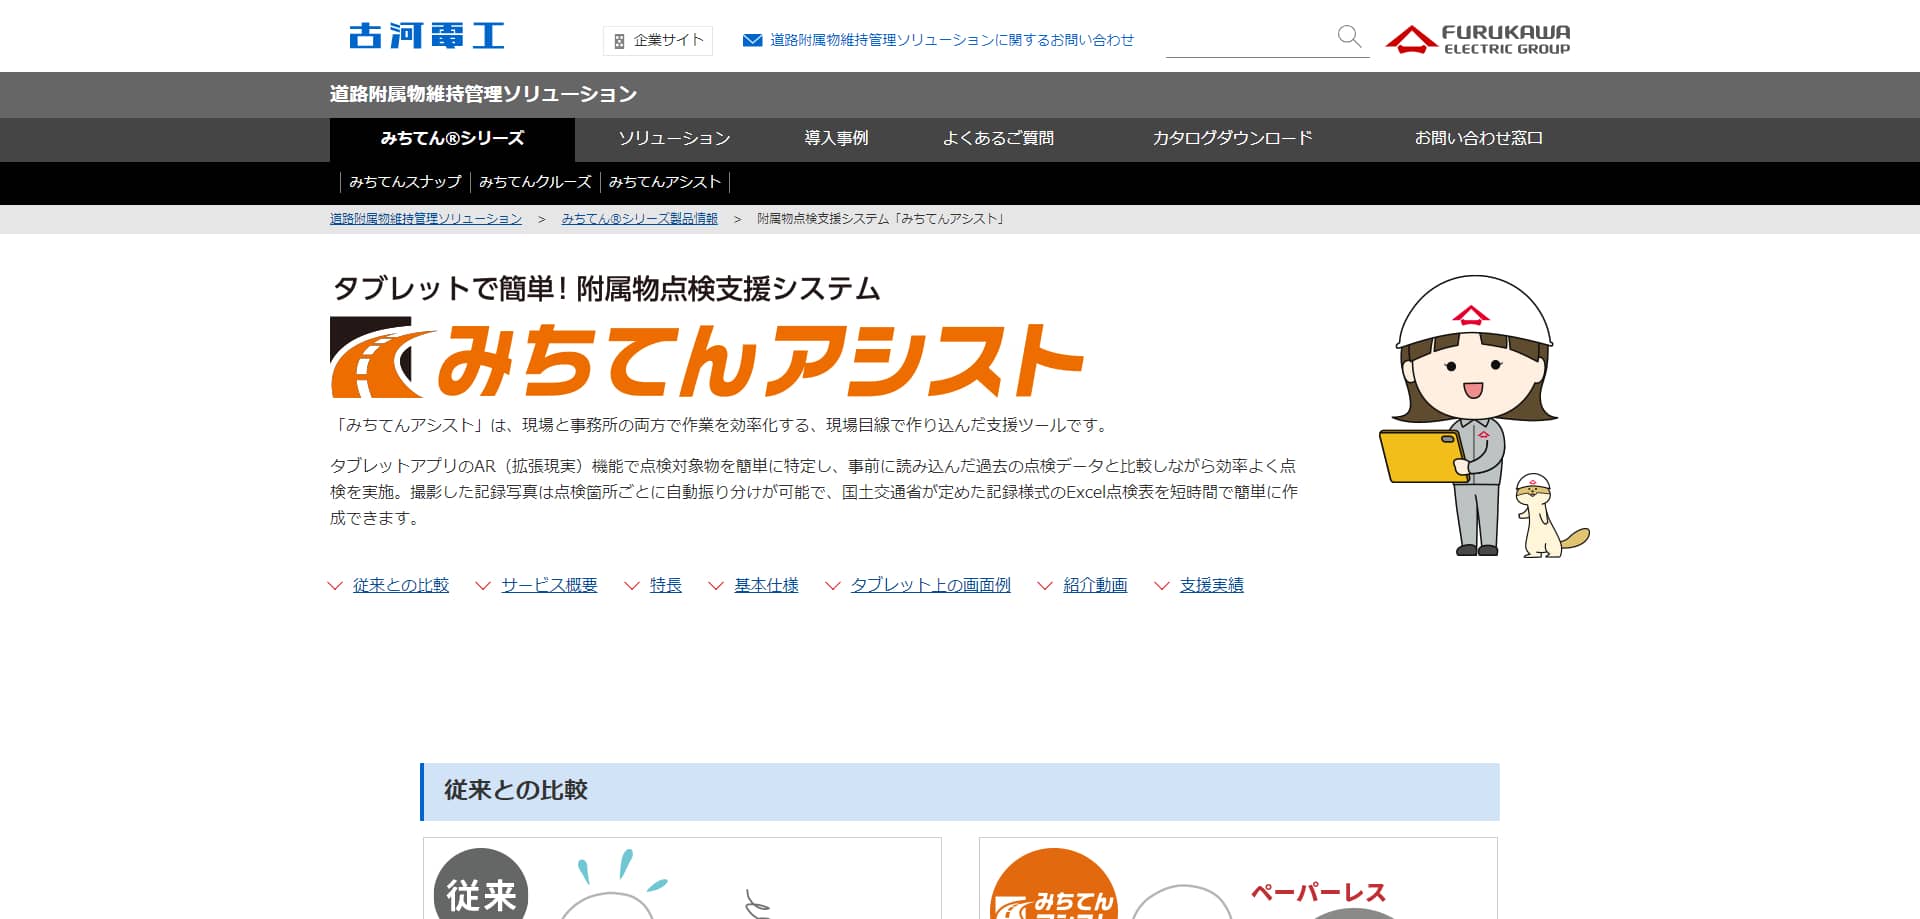Image resolution: width=1920 pixels, height=919 pixels.
Task: Open the よくあるご質問 menu
Action: click(x=998, y=139)
